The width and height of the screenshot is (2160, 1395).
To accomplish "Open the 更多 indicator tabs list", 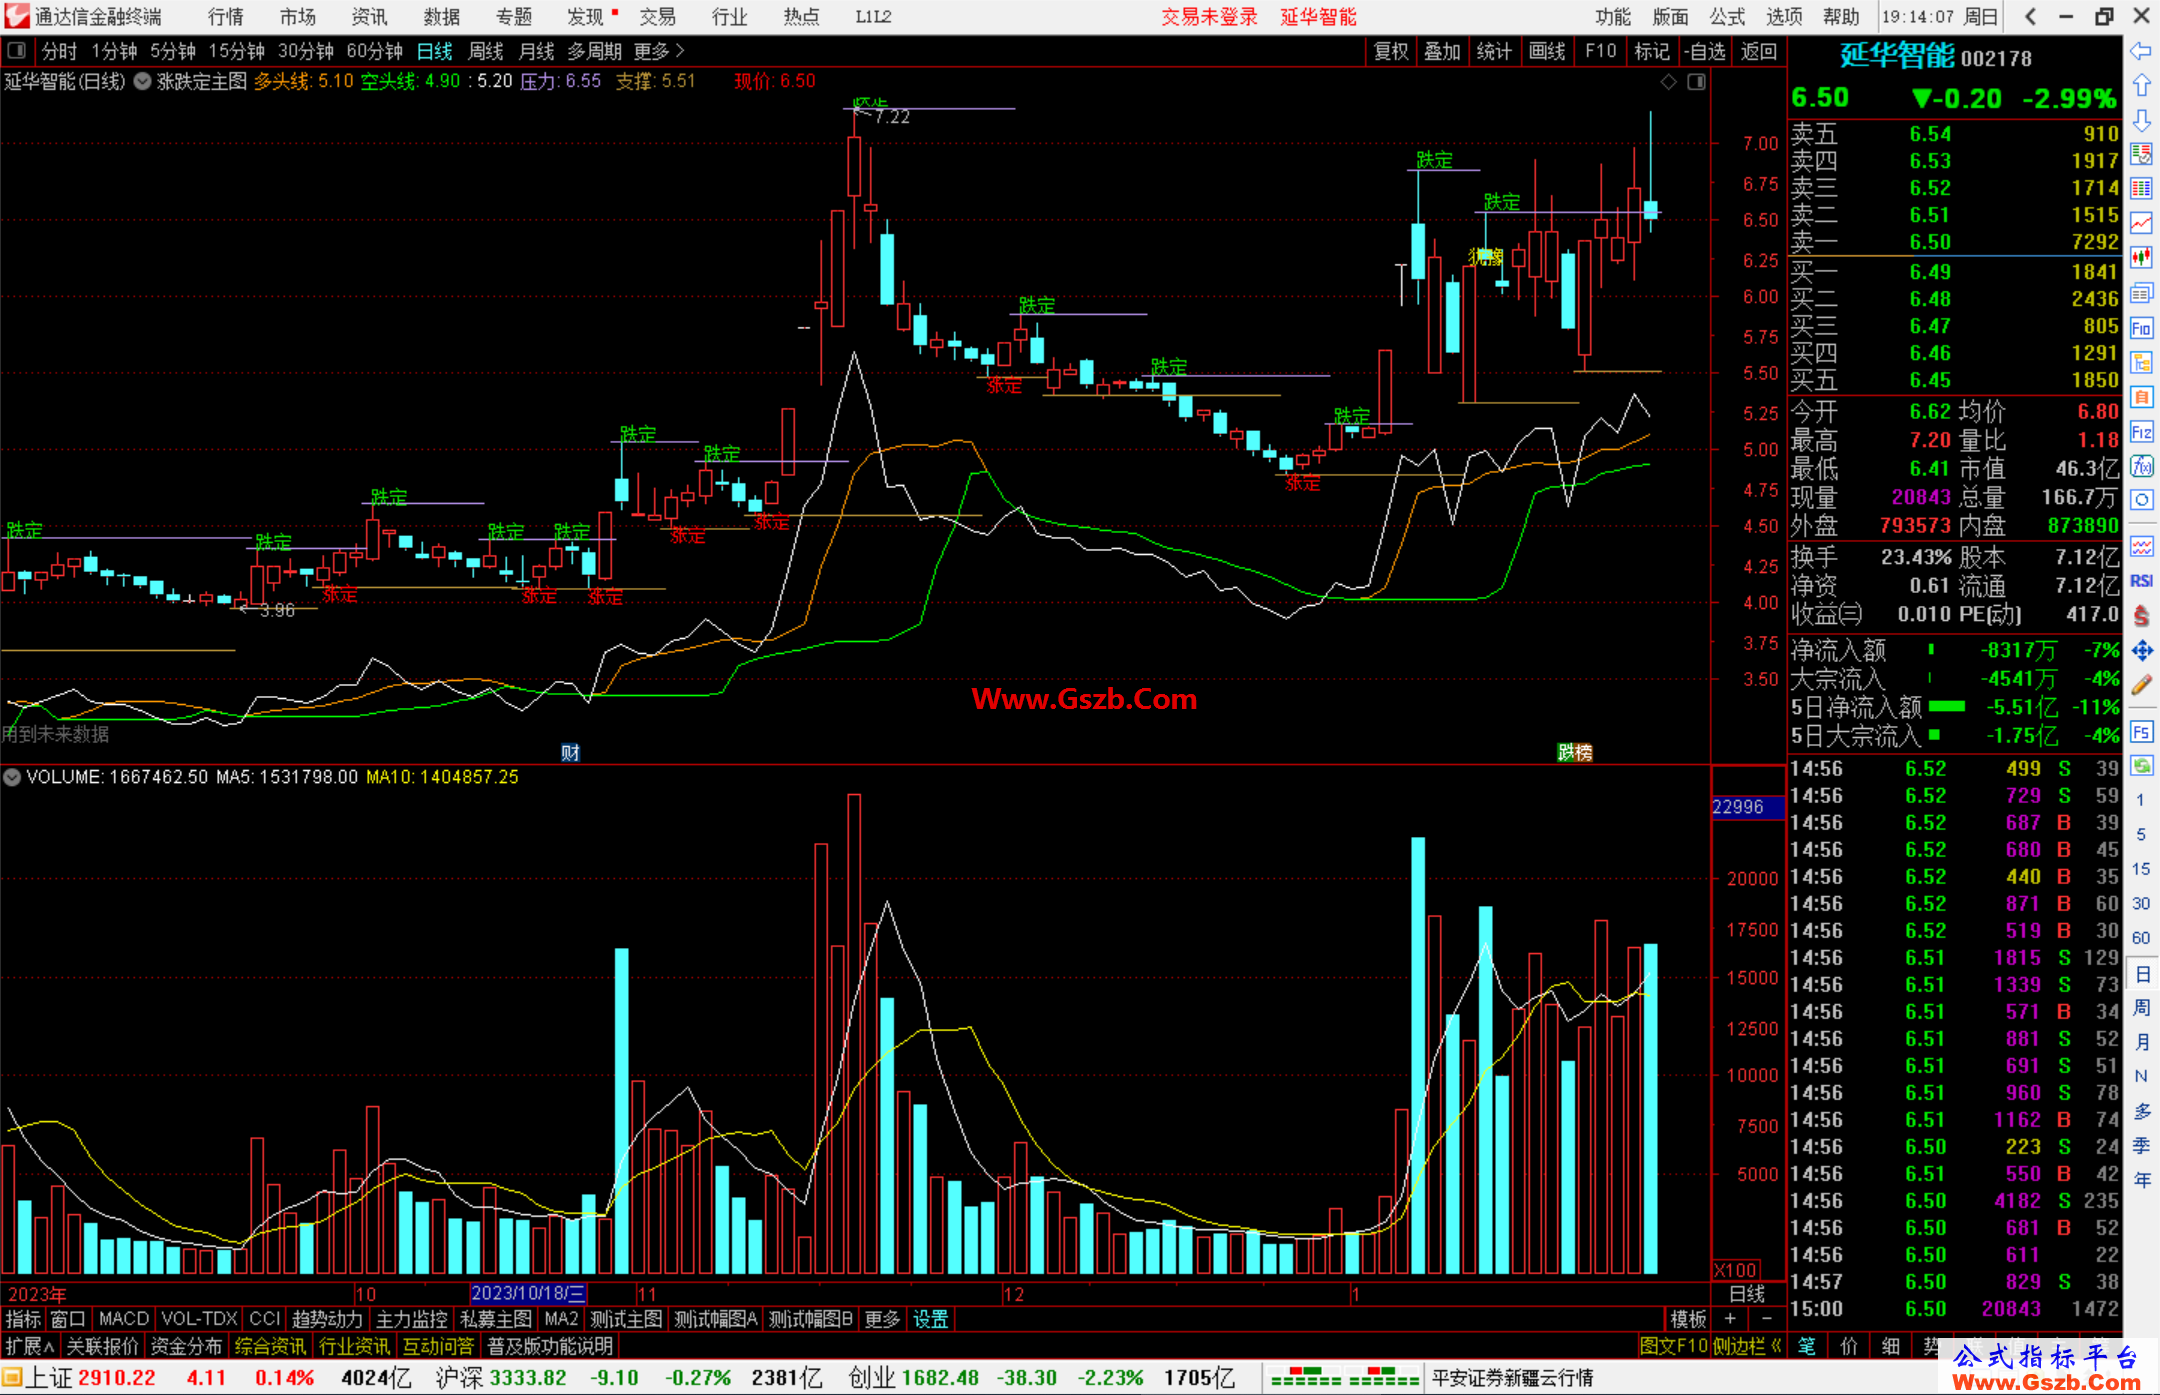I will [882, 1319].
